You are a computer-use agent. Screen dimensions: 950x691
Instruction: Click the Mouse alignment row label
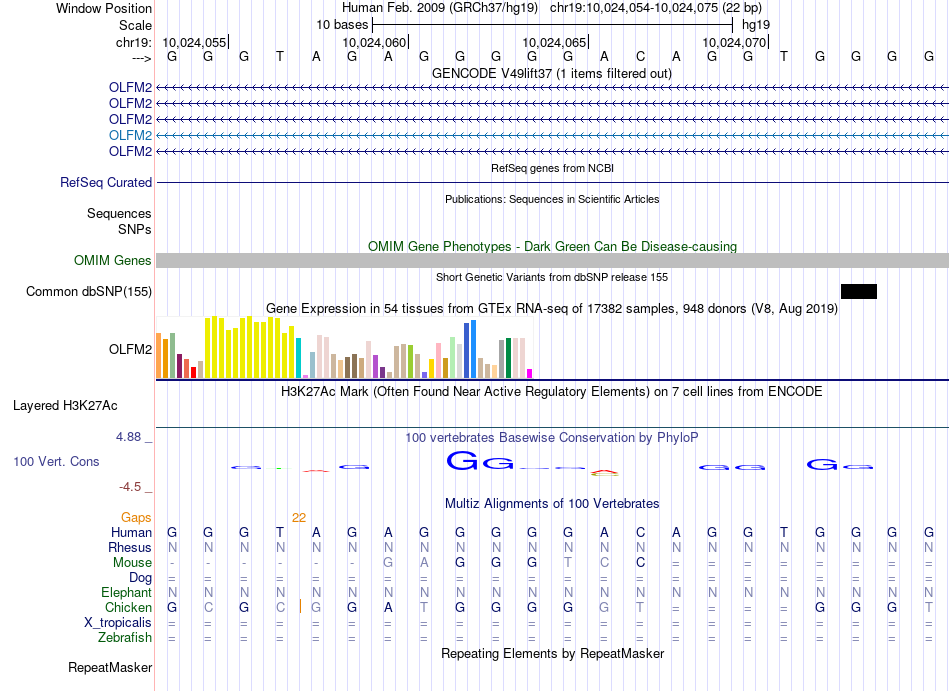click(132, 563)
